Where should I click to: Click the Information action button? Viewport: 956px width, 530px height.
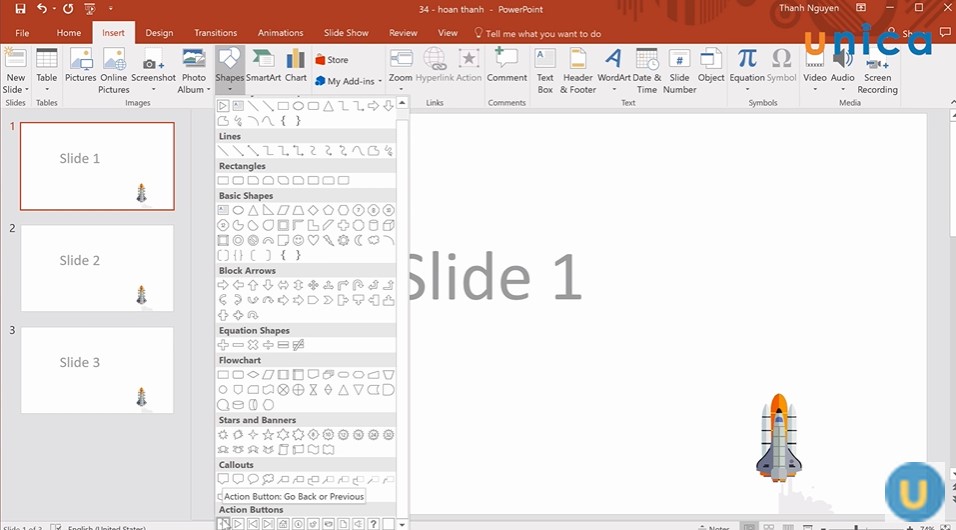[298, 524]
